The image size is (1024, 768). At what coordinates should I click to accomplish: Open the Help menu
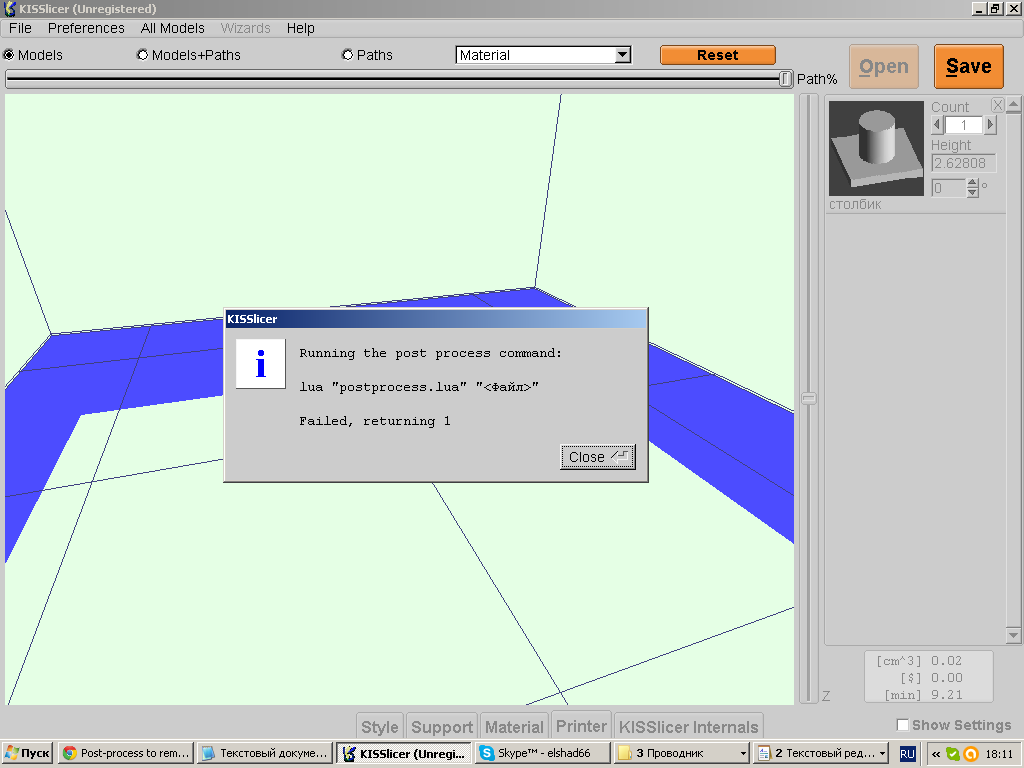300,28
